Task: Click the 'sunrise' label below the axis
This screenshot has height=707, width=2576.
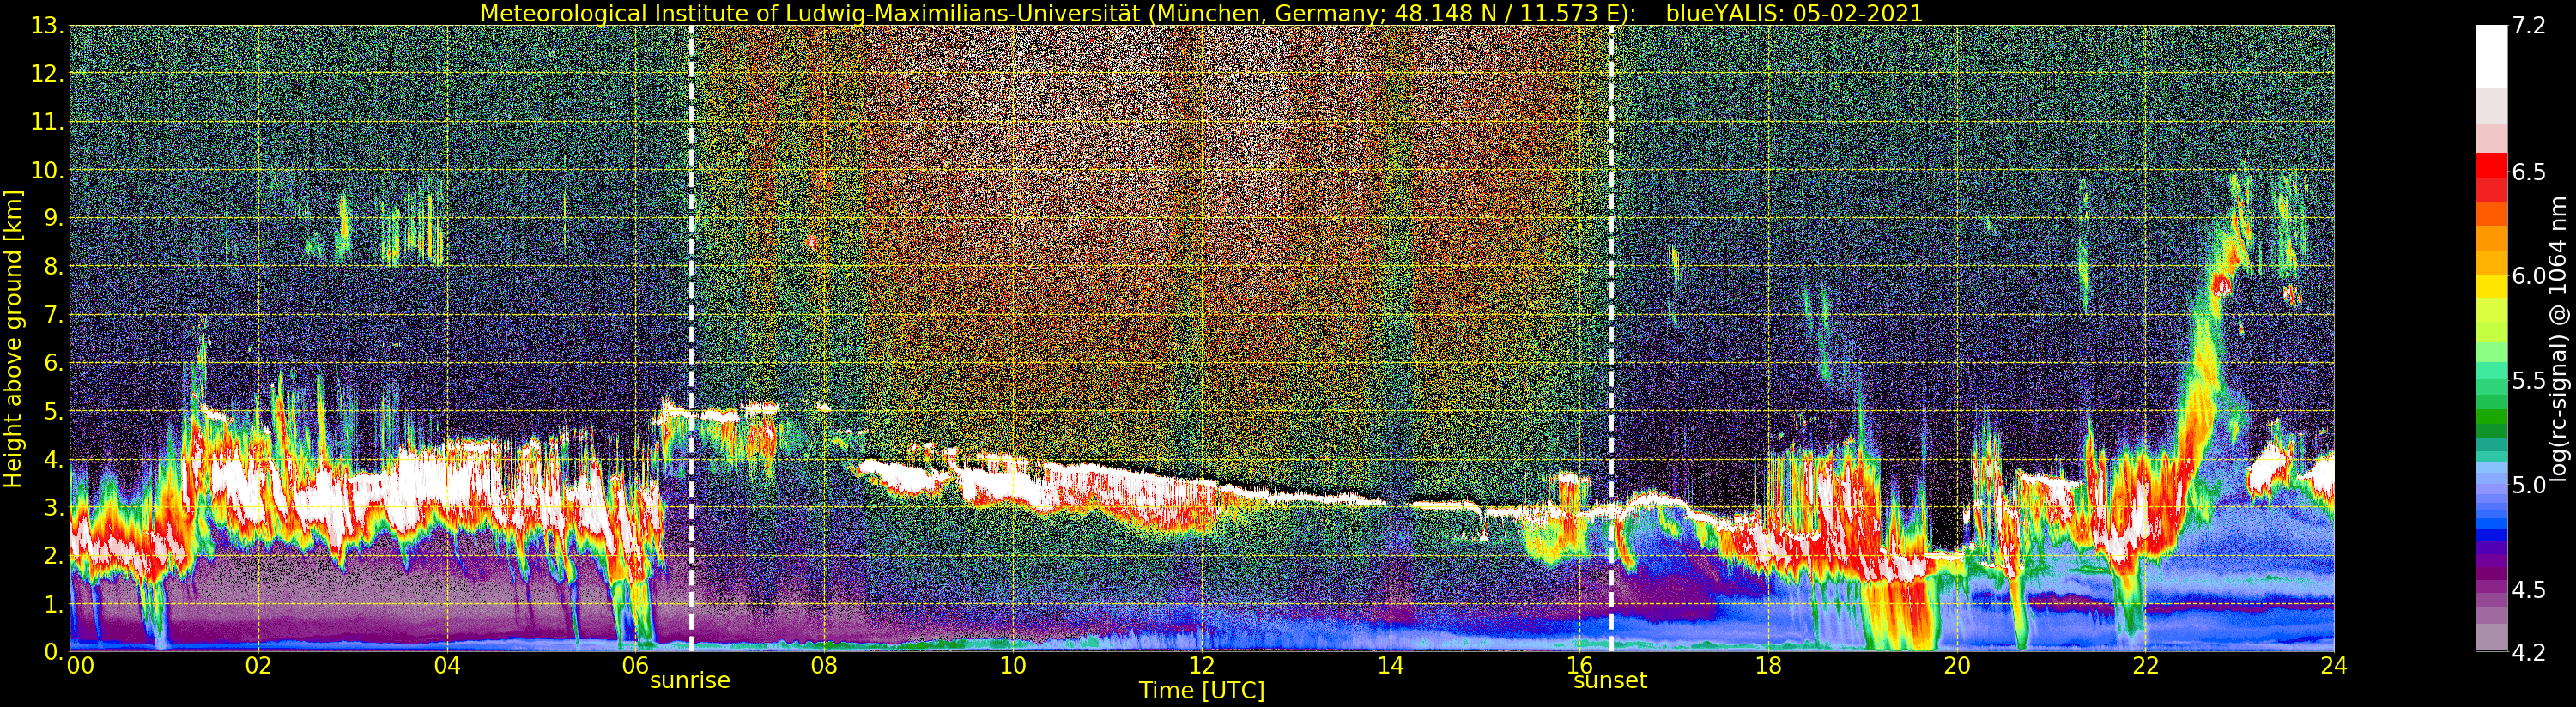Action: pyautogui.click(x=690, y=681)
